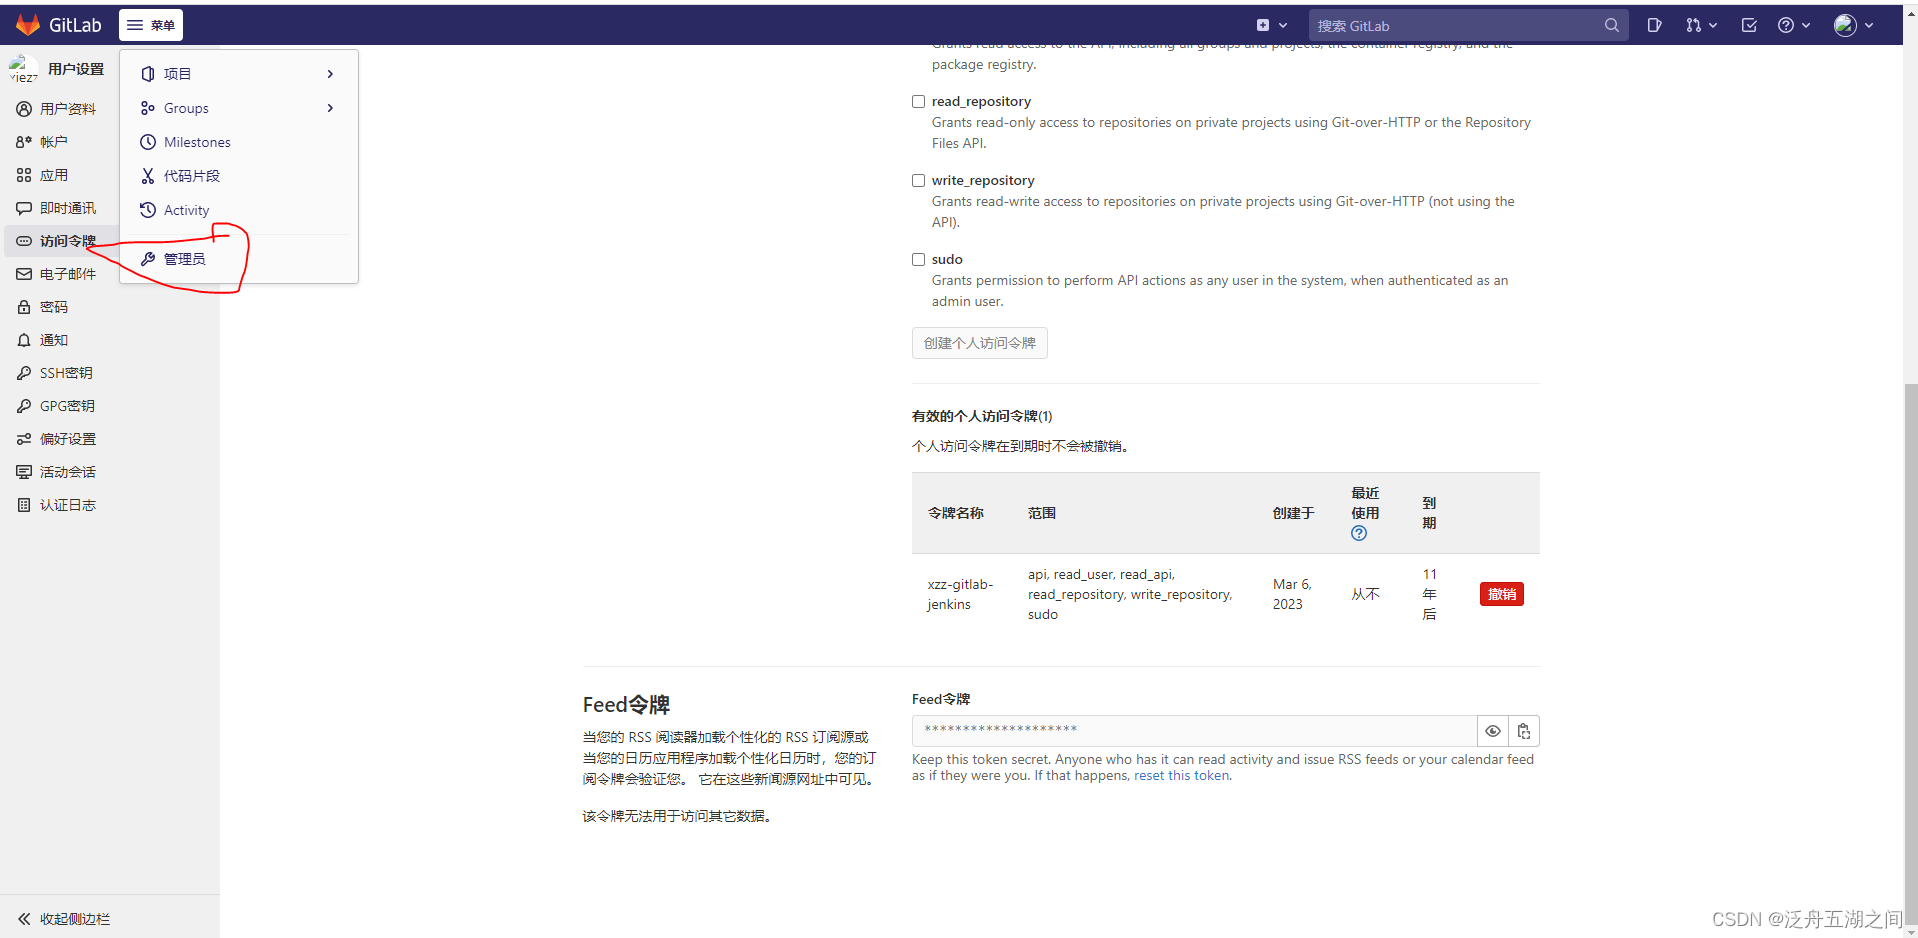The height and width of the screenshot is (938, 1918).
Task: Collapse sidebar with 收起侧边栏
Action: coord(110,919)
